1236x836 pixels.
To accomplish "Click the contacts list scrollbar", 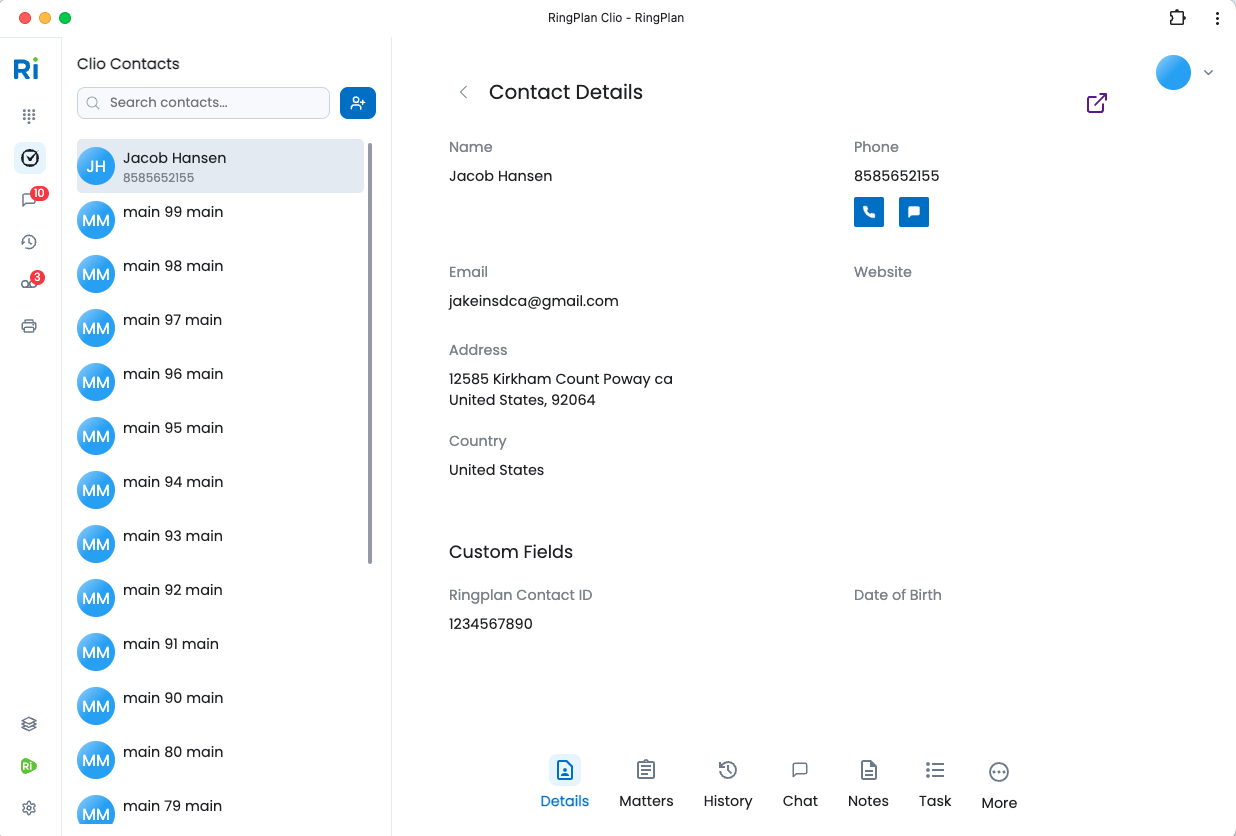I will (x=370, y=353).
